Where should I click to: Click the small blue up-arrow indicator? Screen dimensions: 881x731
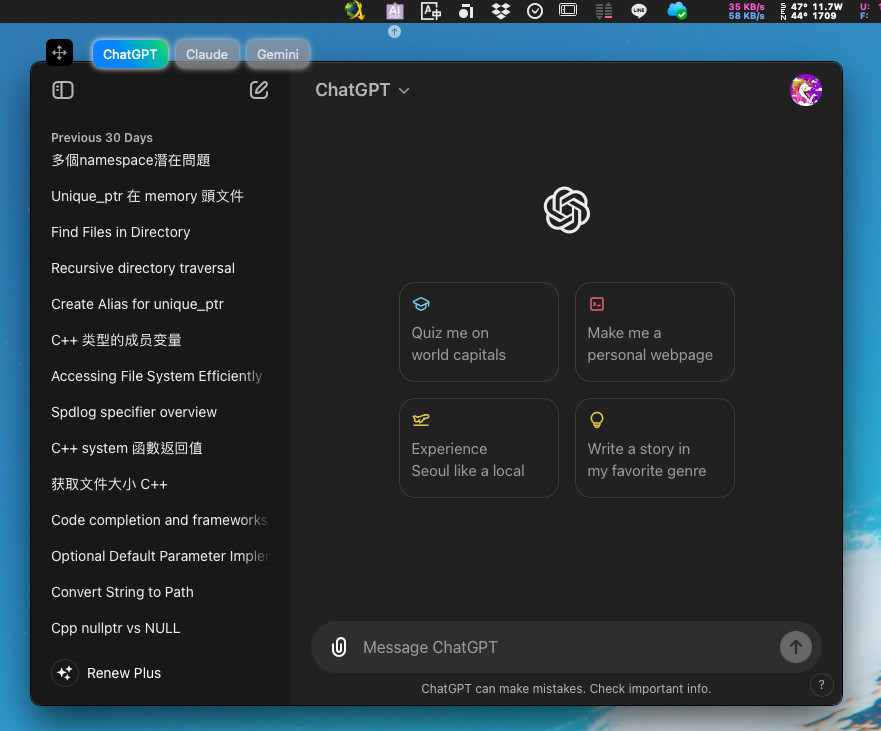pos(394,32)
